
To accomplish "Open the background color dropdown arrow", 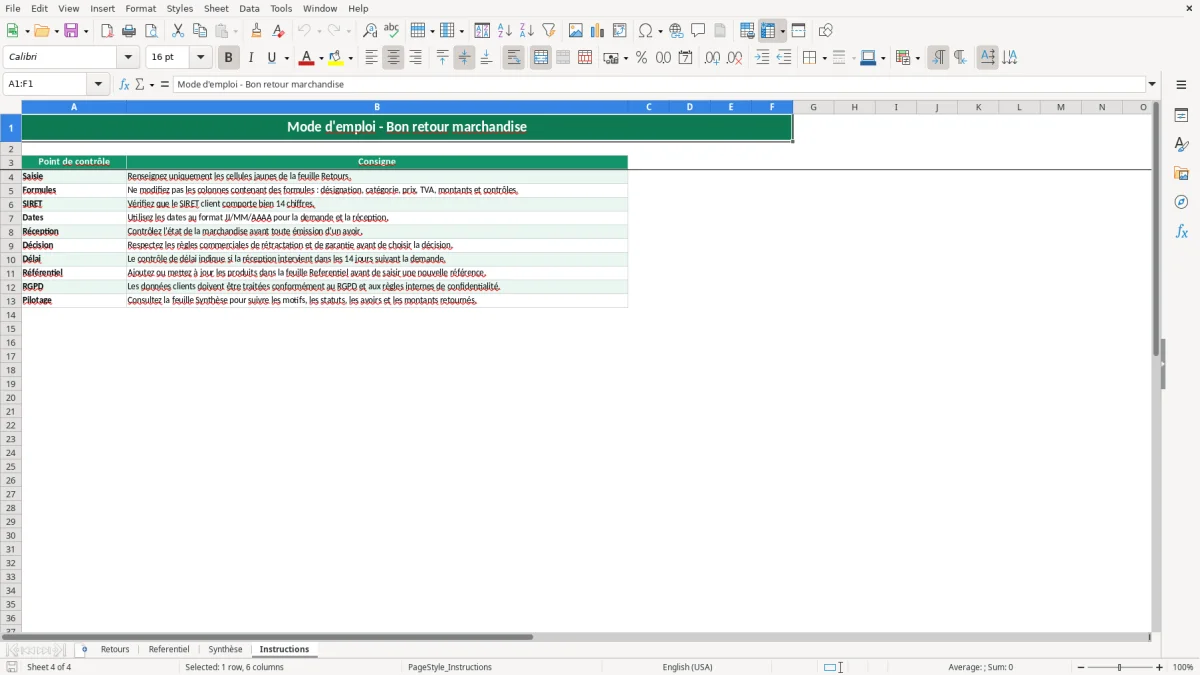I will [x=350, y=58].
